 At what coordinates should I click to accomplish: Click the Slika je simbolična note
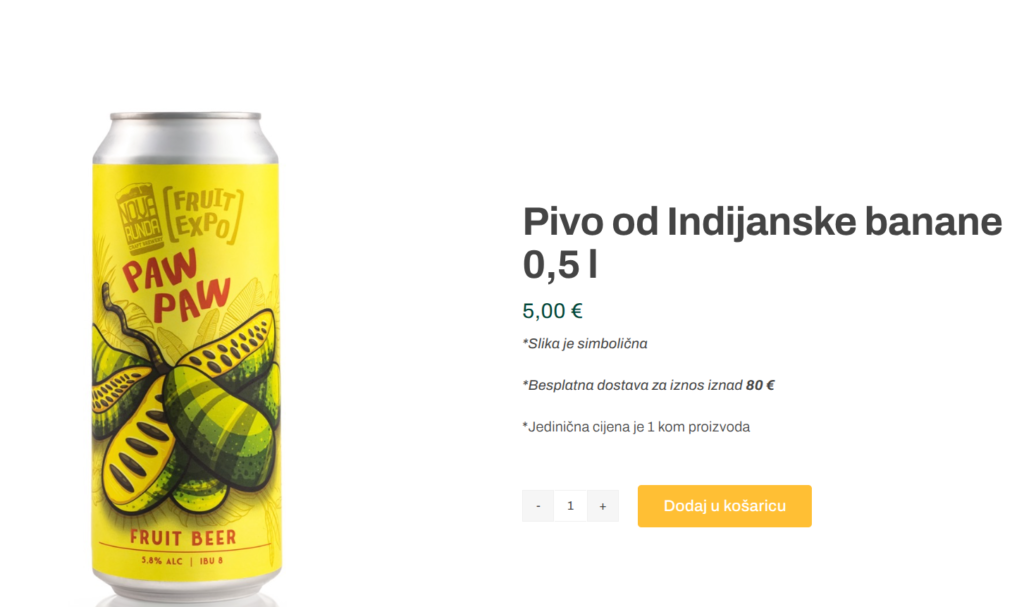584,344
